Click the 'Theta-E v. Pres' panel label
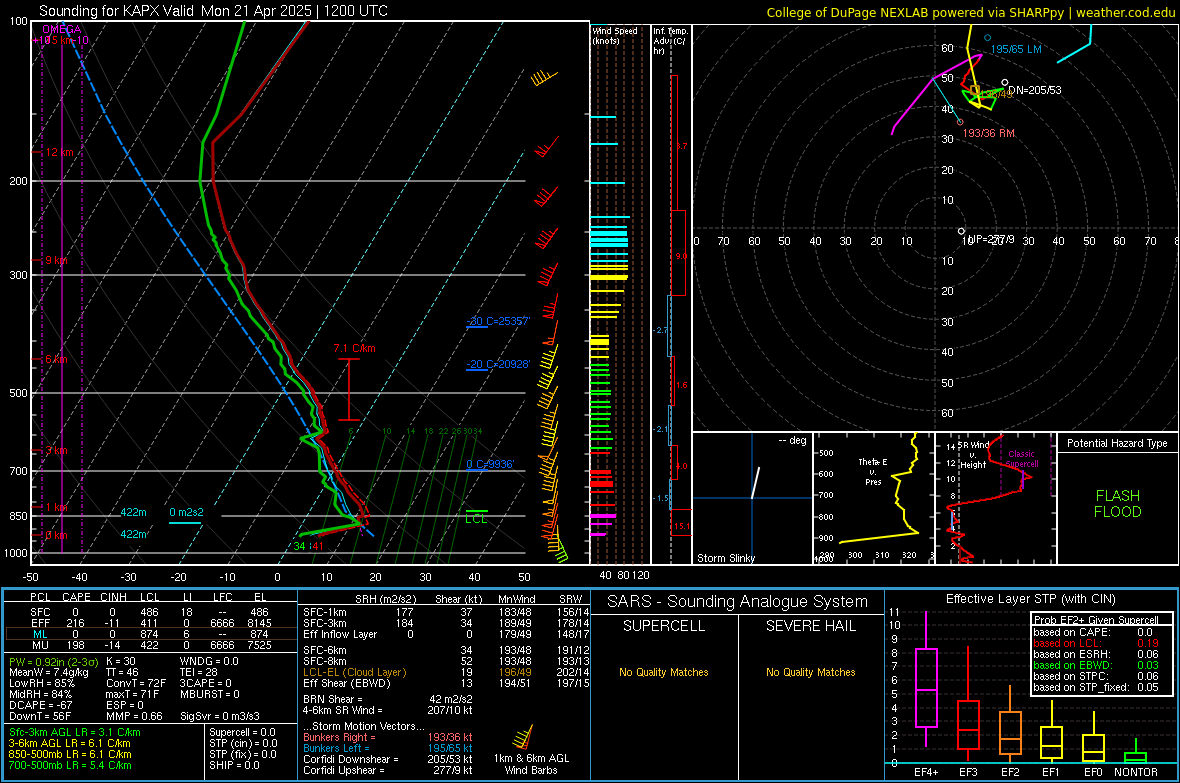 tap(873, 471)
